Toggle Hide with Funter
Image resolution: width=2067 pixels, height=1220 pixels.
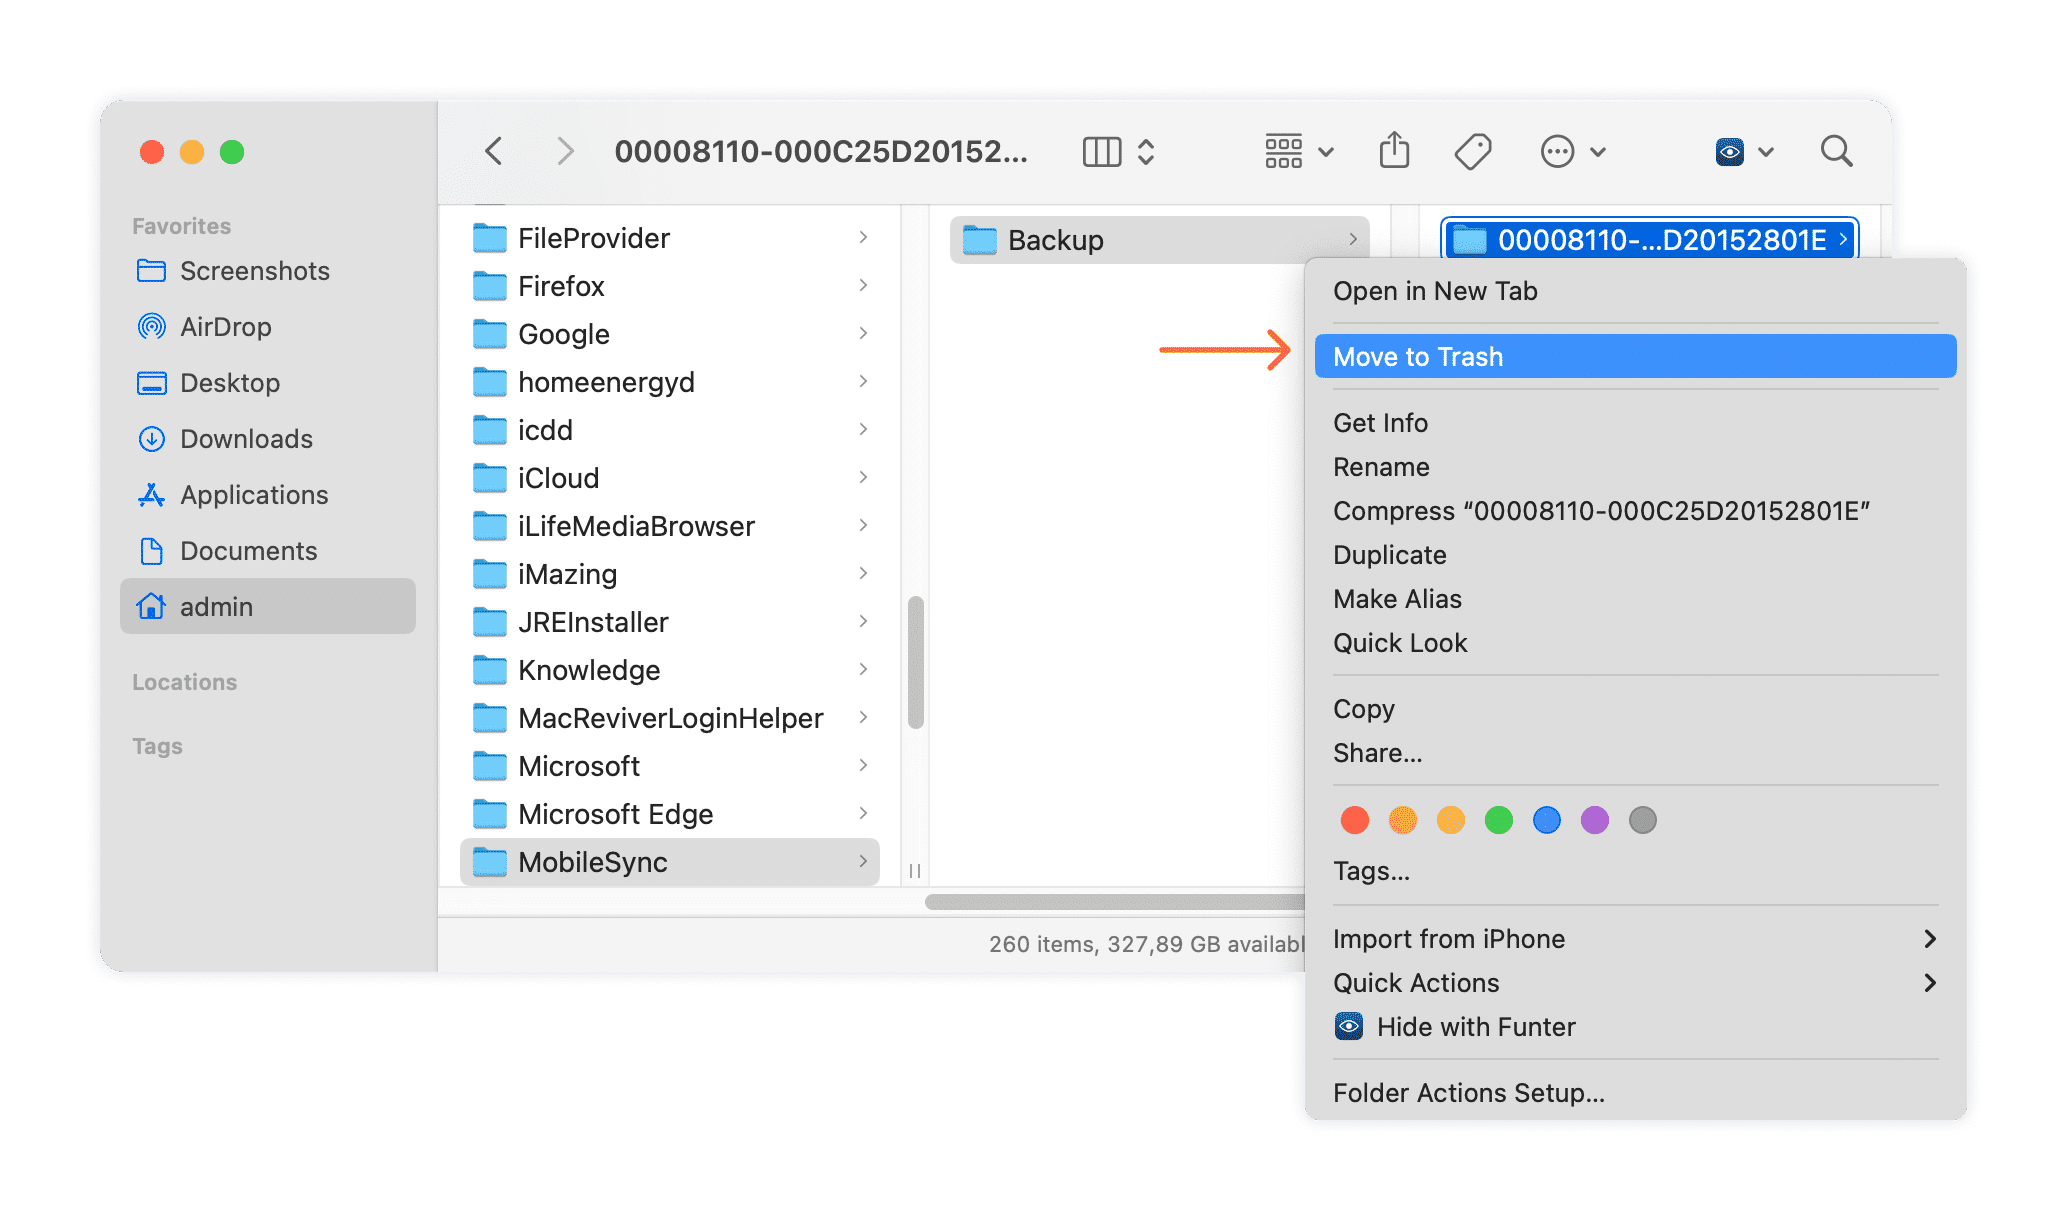point(1476,1026)
